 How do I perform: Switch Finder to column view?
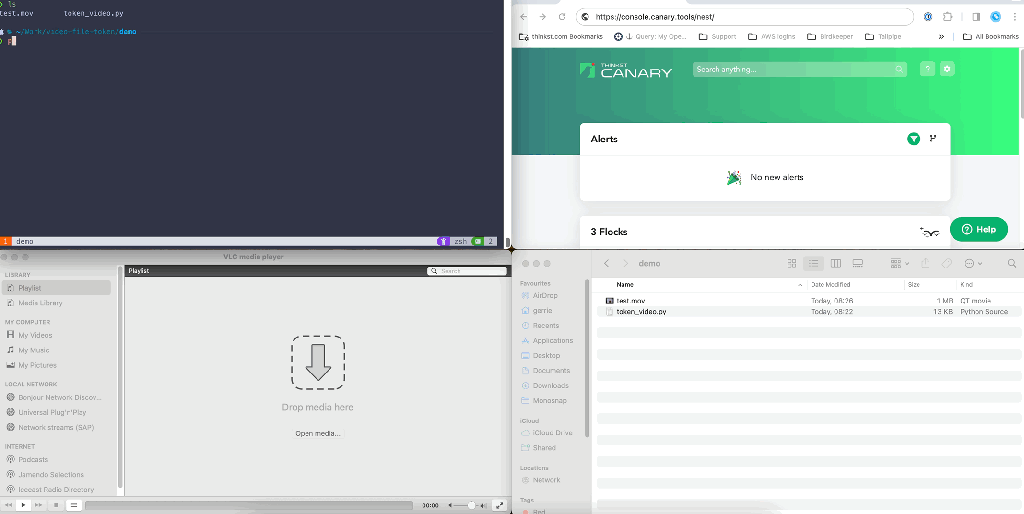point(836,263)
